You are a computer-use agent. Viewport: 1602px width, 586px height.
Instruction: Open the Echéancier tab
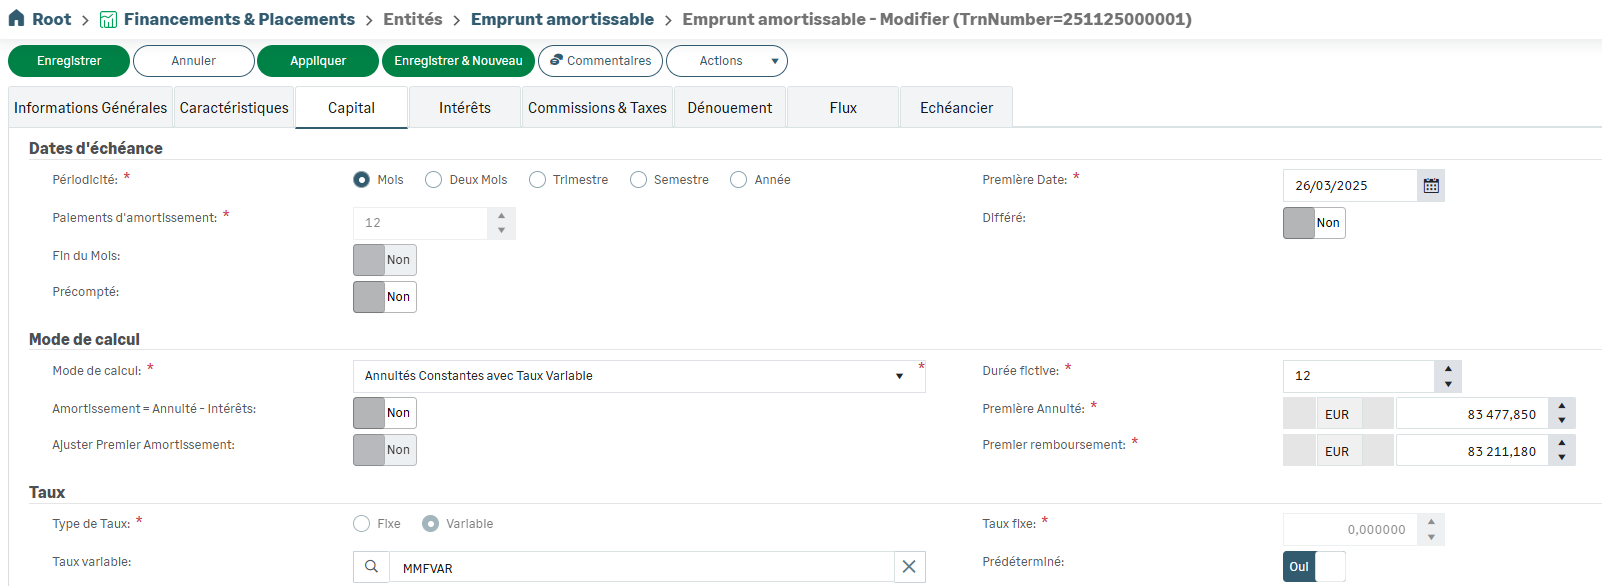[x=956, y=108]
